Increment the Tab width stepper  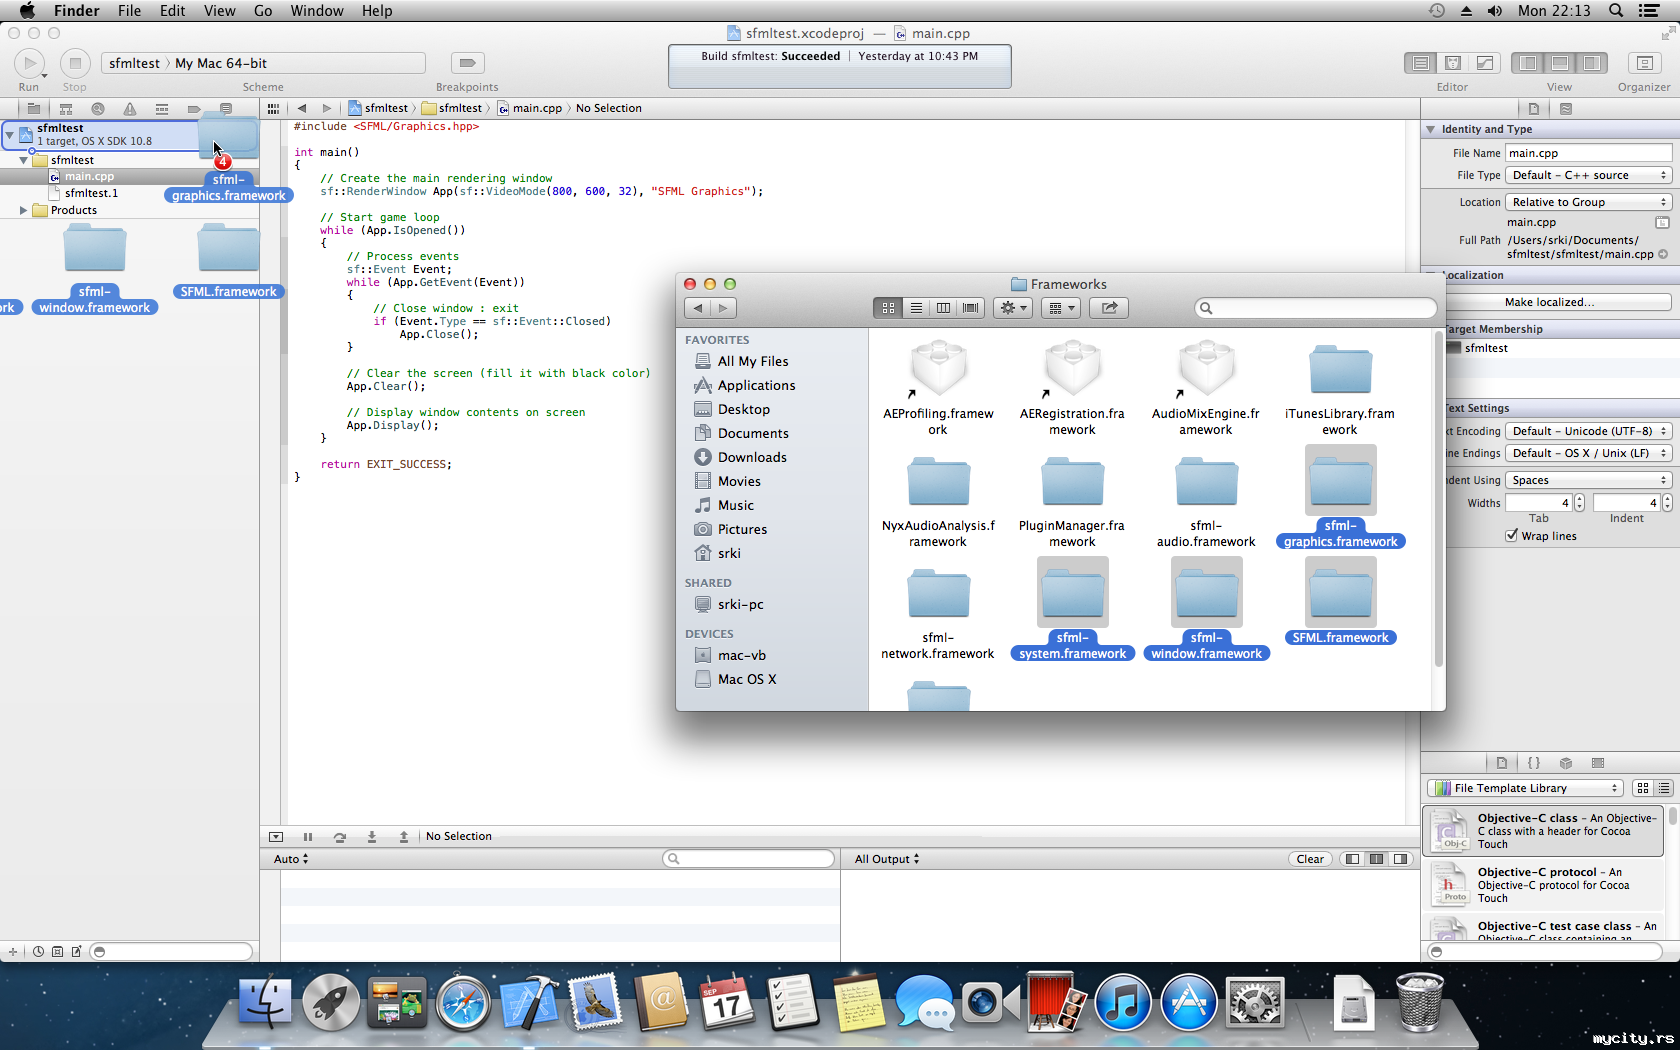(1579, 499)
